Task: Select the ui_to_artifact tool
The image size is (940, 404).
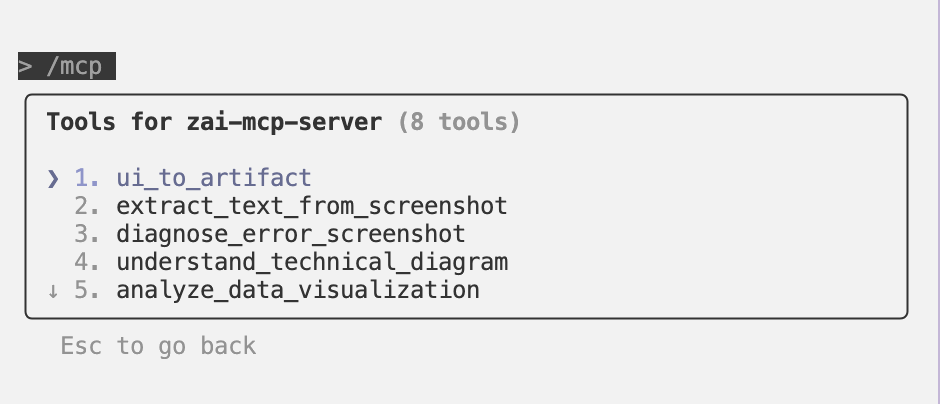Action: [214, 179]
